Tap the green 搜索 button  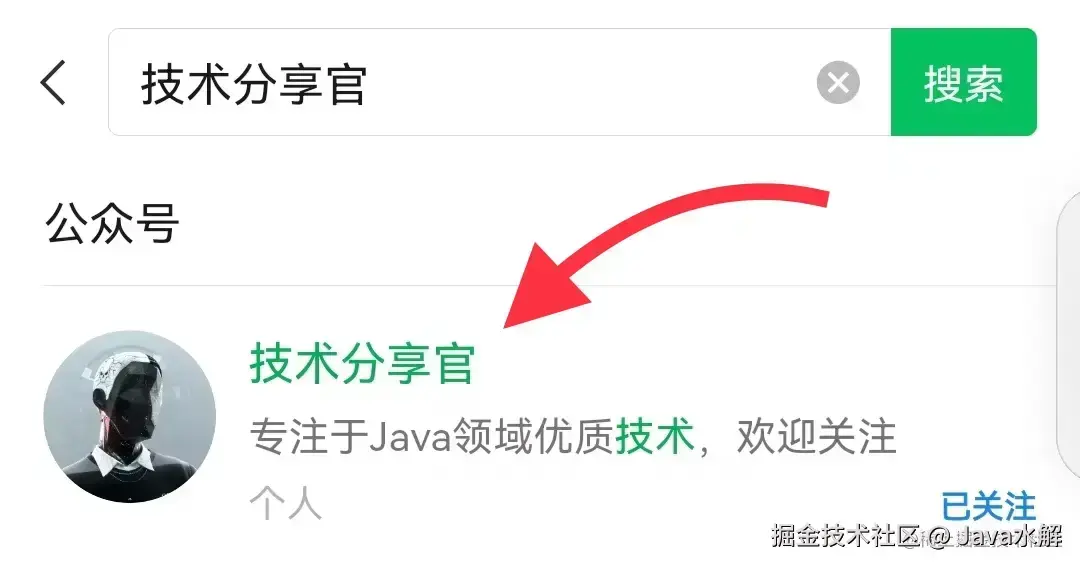click(x=963, y=82)
